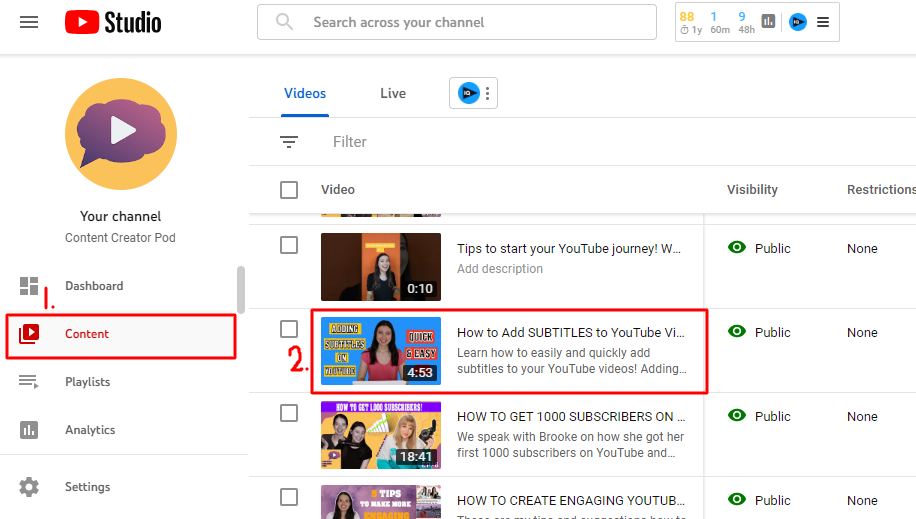Click the vidIQ icon beside the Live tab
Screen dimensions: 916x519
(x=468, y=93)
